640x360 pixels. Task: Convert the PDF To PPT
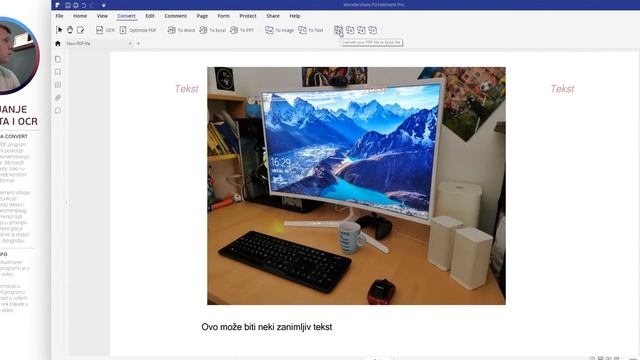point(242,30)
